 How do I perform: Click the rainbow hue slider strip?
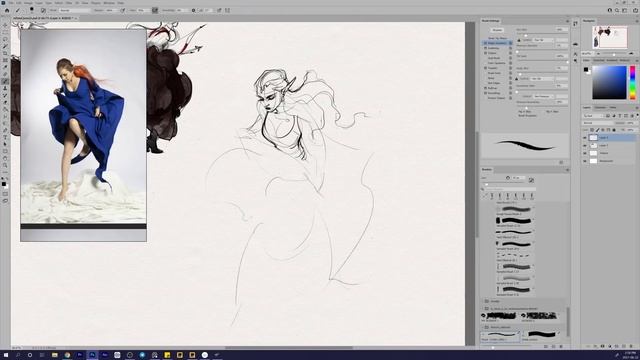point(632,82)
